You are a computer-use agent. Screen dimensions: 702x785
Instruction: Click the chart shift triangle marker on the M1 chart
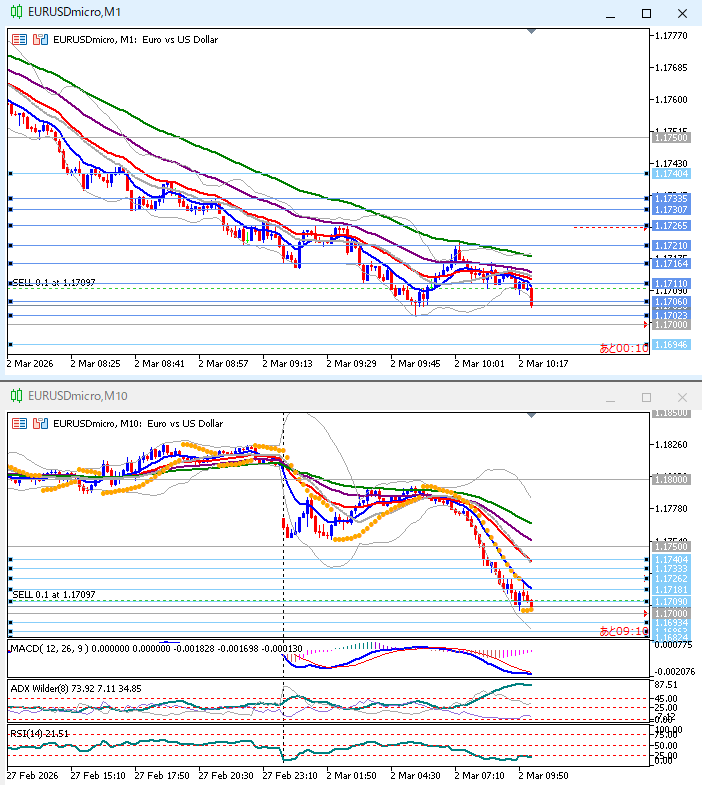[x=531, y=32]
